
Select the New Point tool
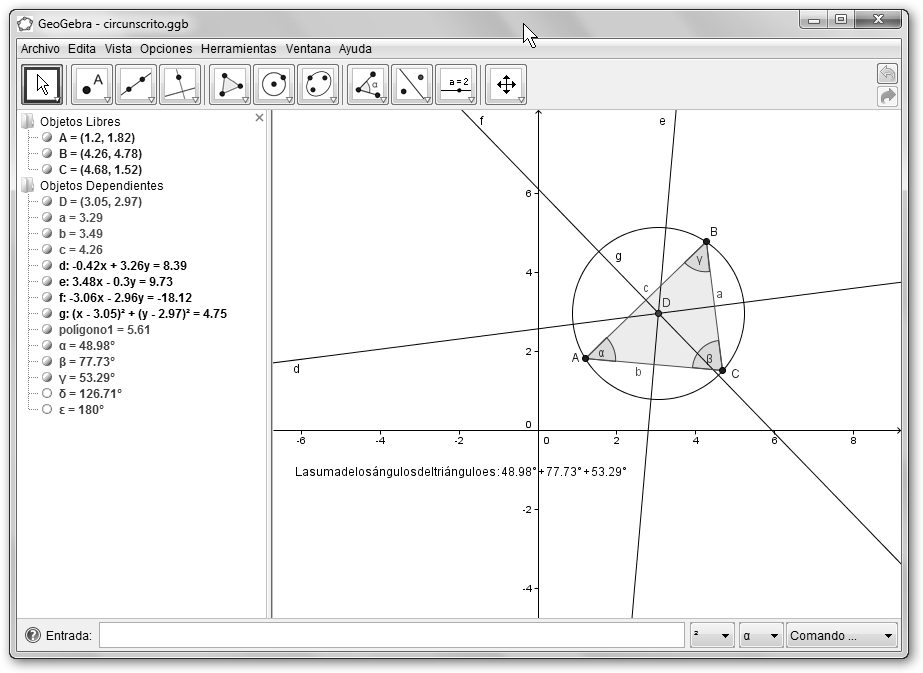(93, 85)
